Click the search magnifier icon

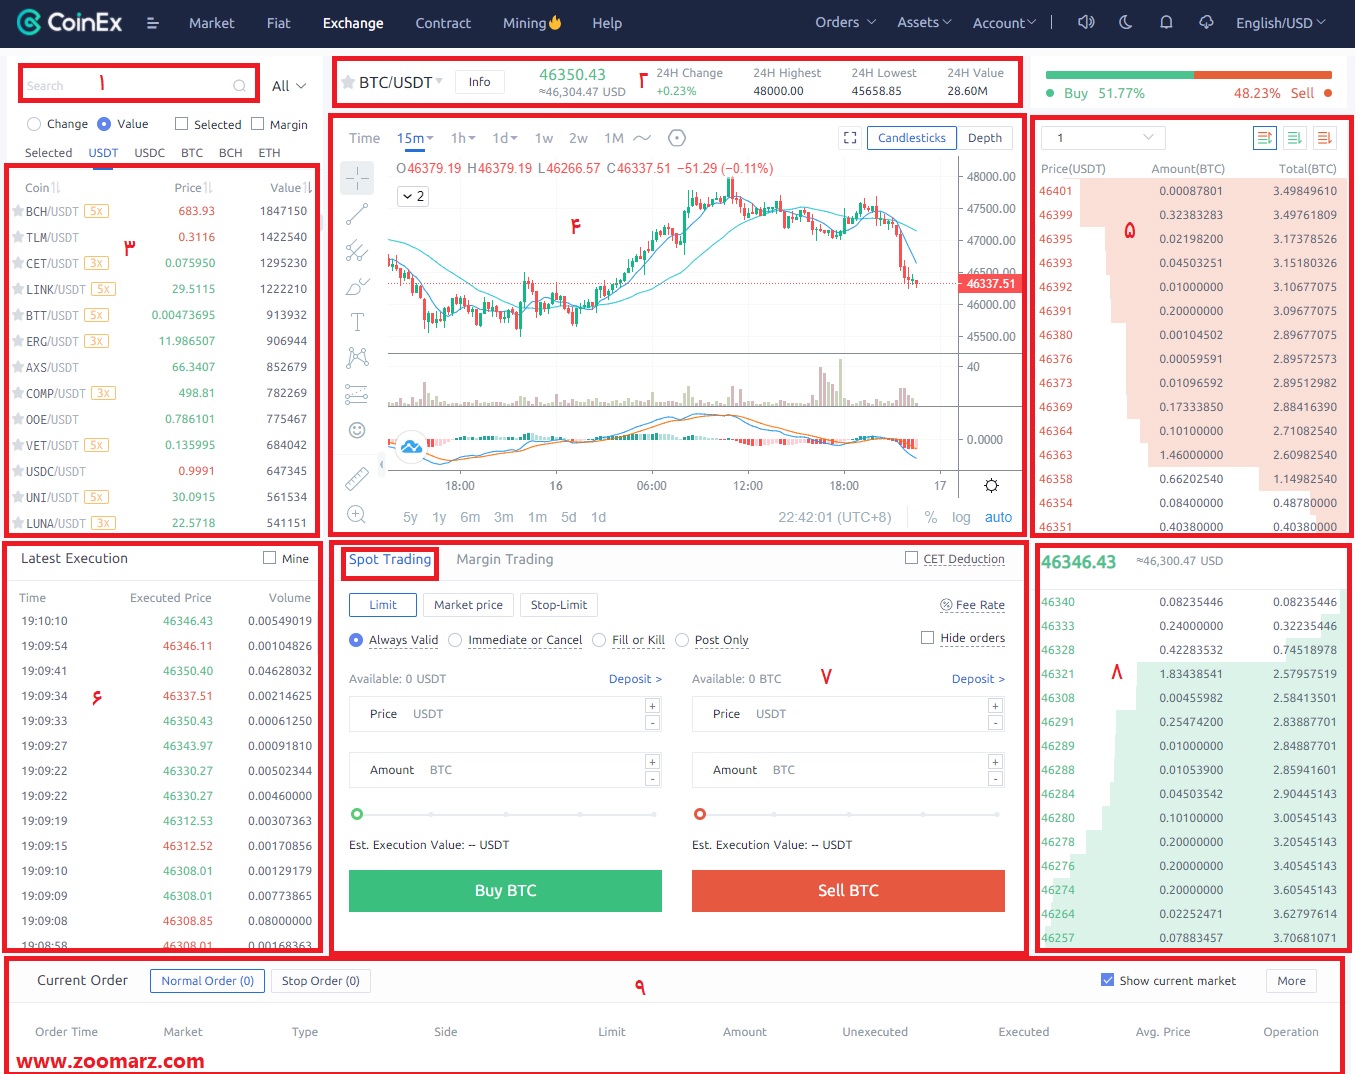tap(239, 86)
